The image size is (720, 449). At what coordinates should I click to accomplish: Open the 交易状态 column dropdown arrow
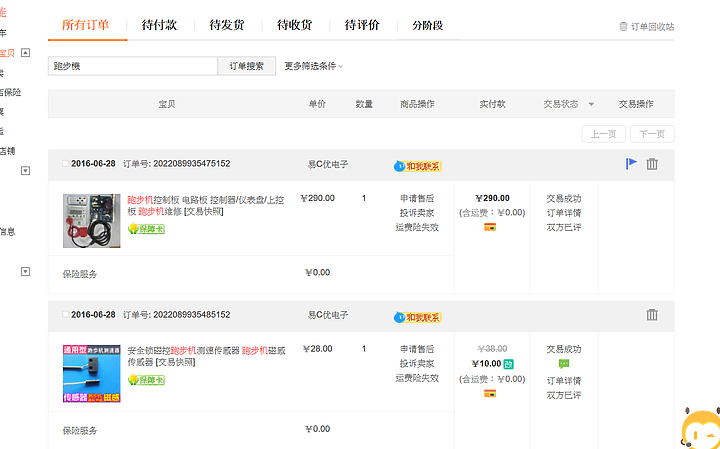tap(591, 104)
